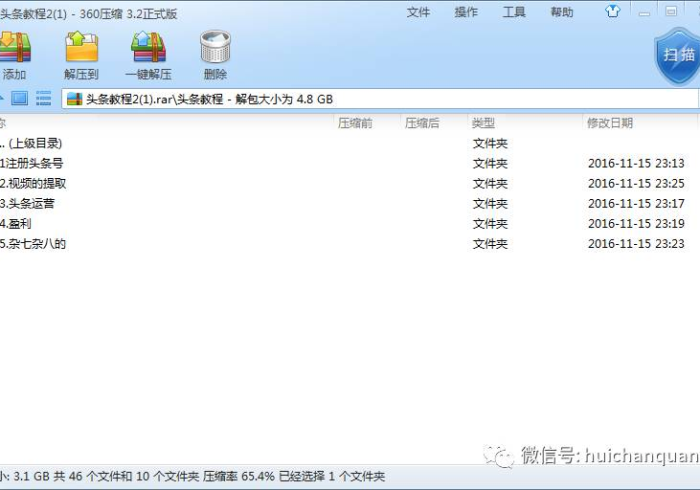Click the 添加 (Add) toolbar icon
This screenshot has width=700, height=490.
14,50
